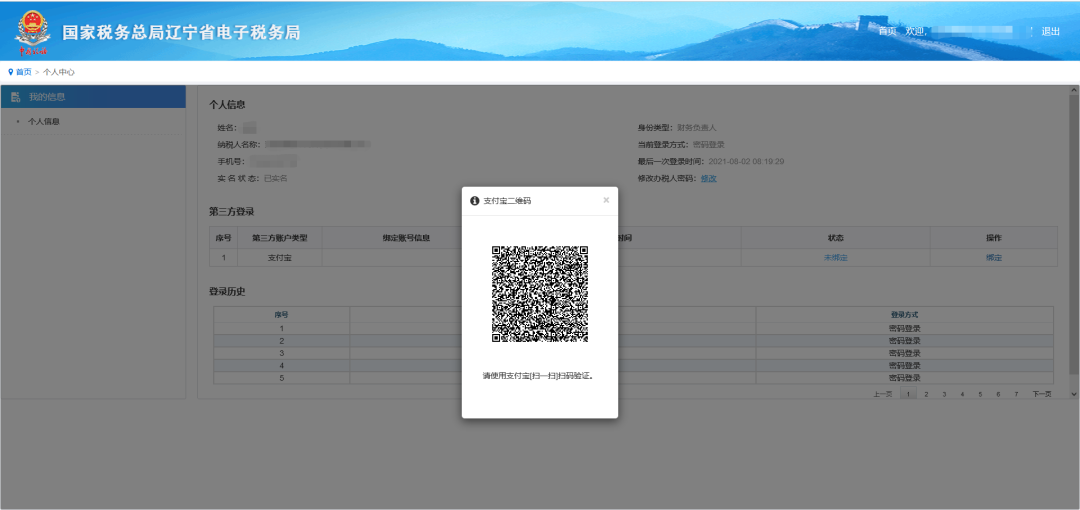Image resolution: width=1080 pixels, height=510 pixels.
Task: Click 修改 to change password
Action: tap(709, 178)
